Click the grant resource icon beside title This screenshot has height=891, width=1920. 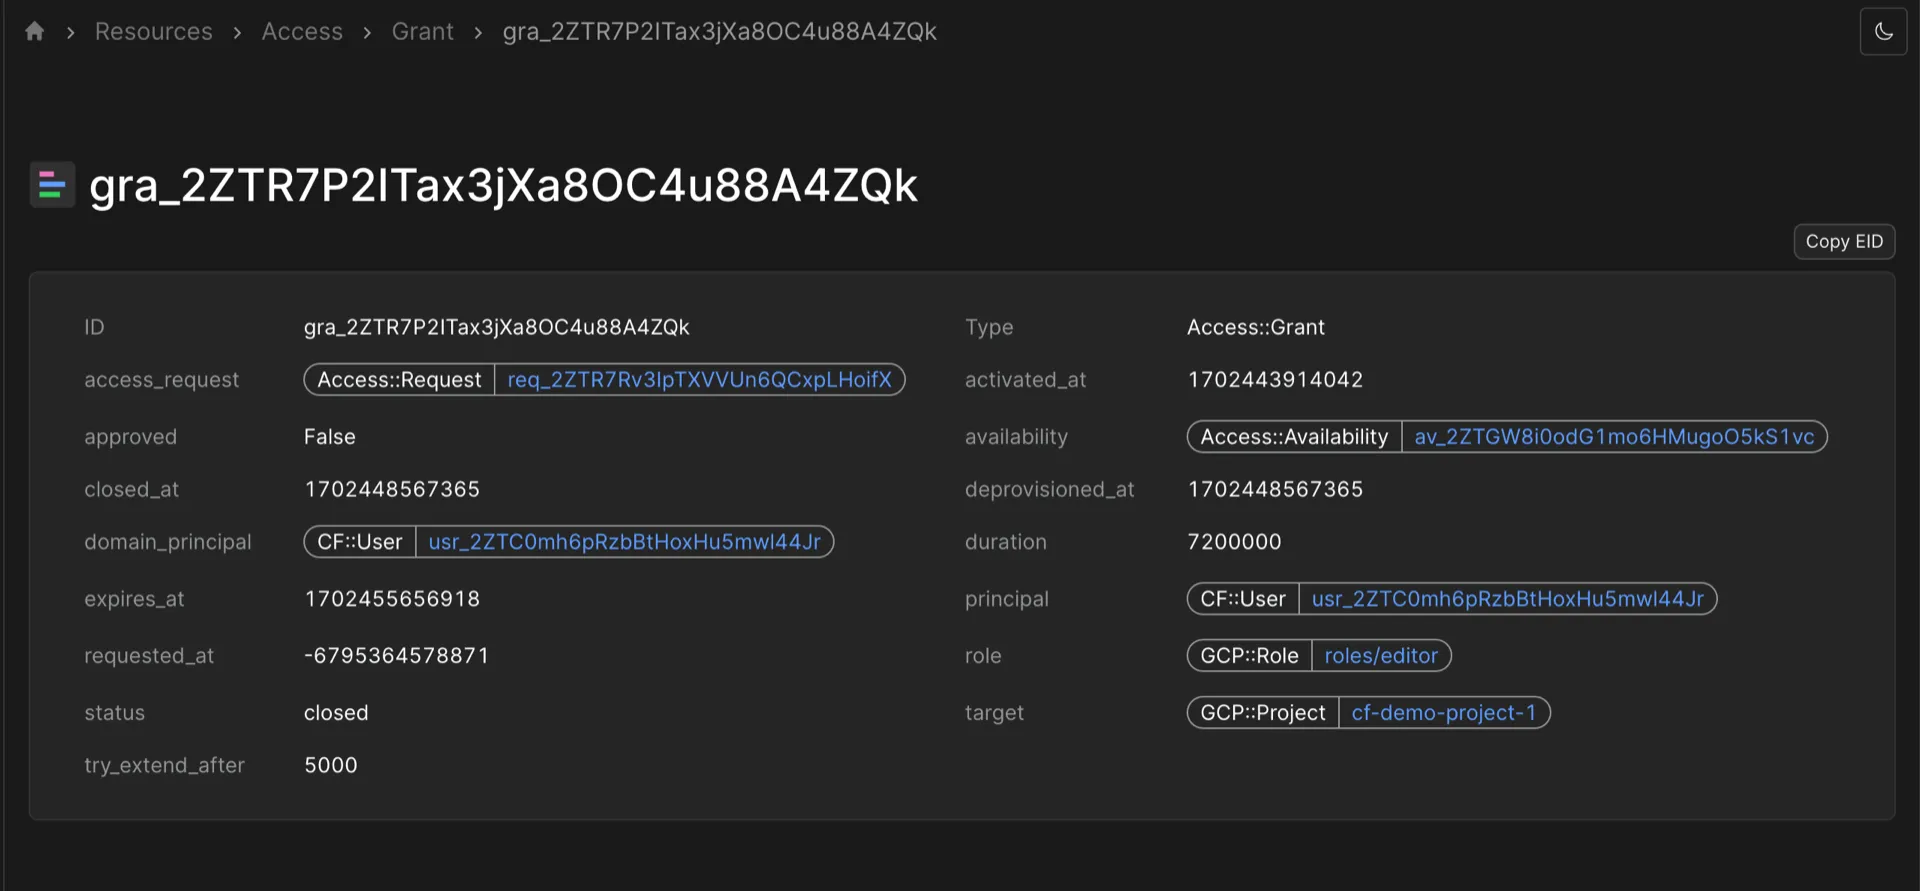click(52, 185)
